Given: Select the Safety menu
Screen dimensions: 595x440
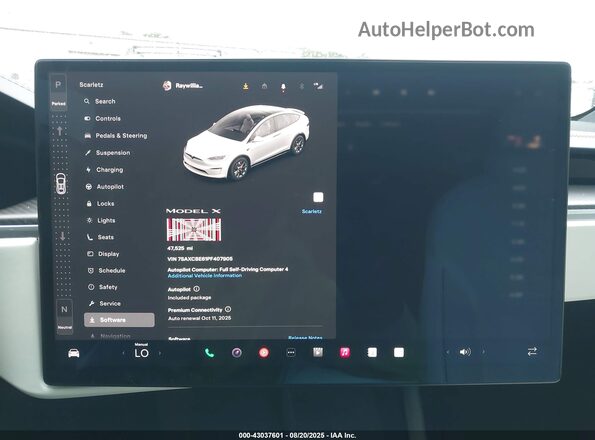Looking at the screenshot, I should click(x=103, y=287).
